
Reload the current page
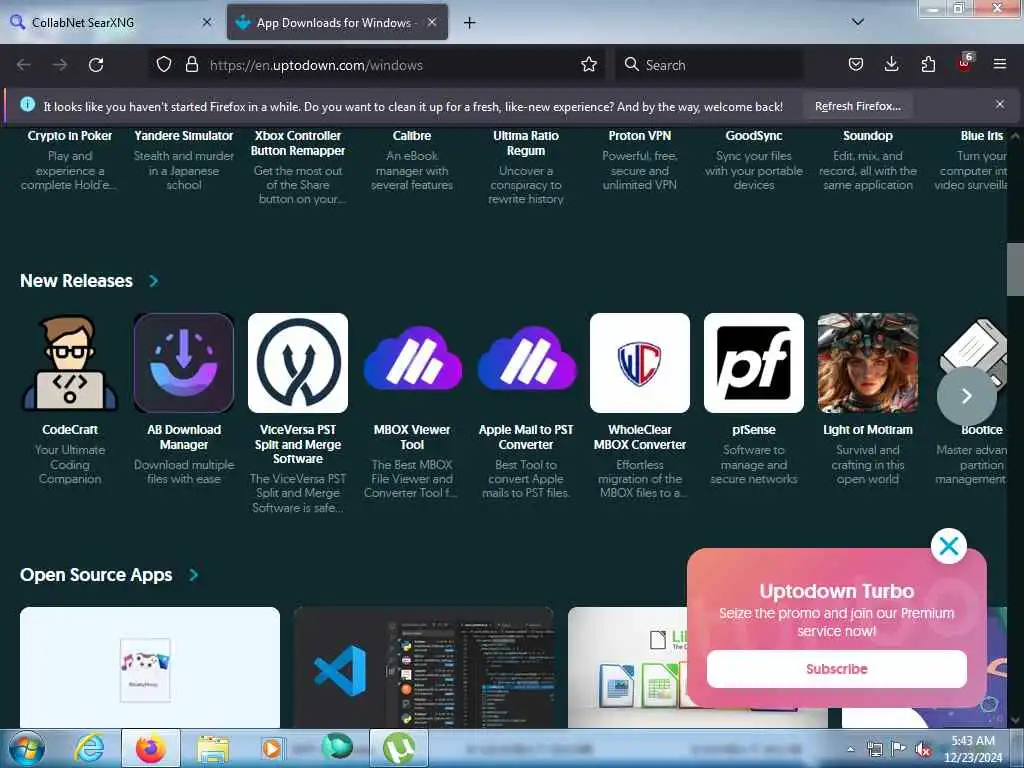pos(96,65)
